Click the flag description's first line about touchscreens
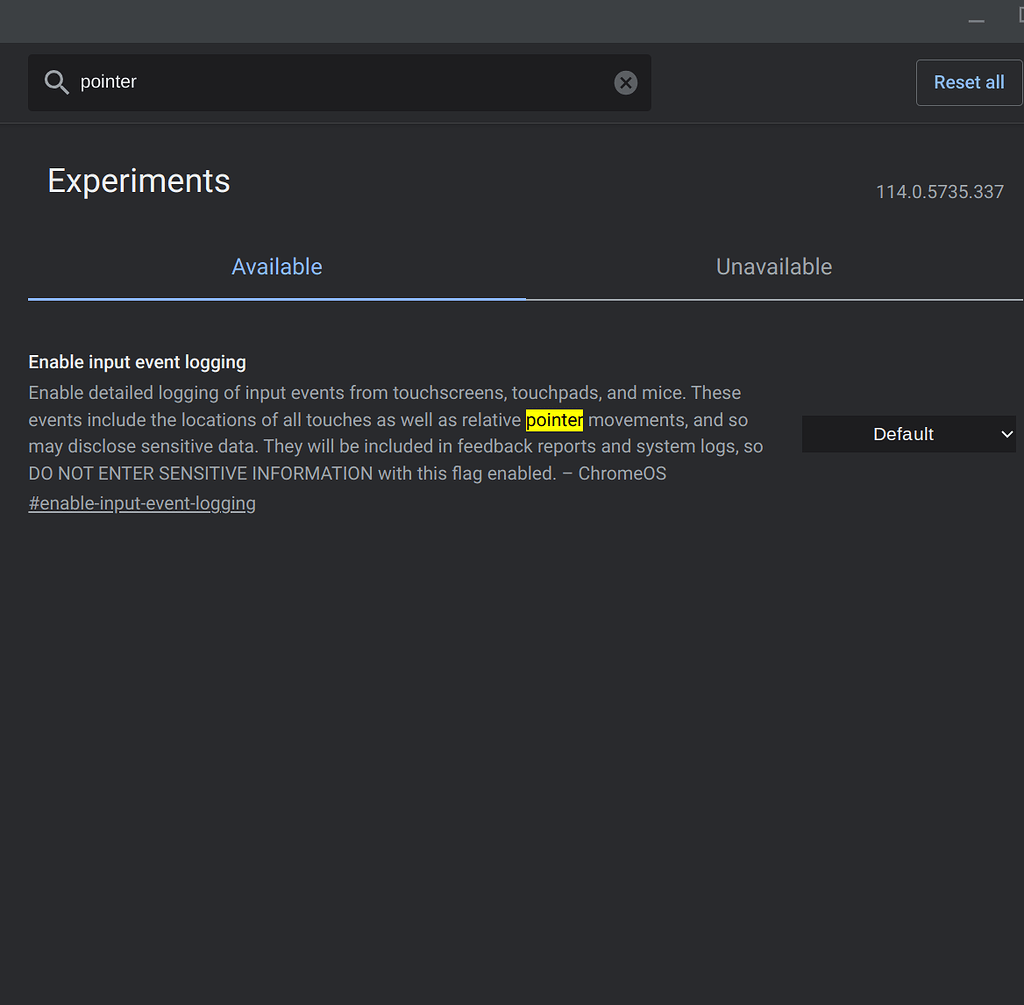This screenshot has height=1005, width=1024. click(384, 393)
